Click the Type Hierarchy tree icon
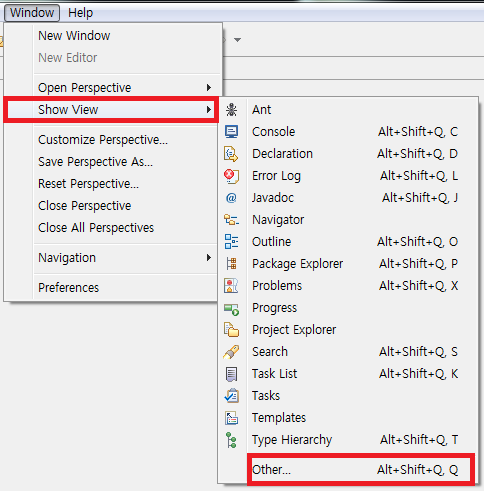The width and height of the screenshot is (484, 491). click(231, 440)
